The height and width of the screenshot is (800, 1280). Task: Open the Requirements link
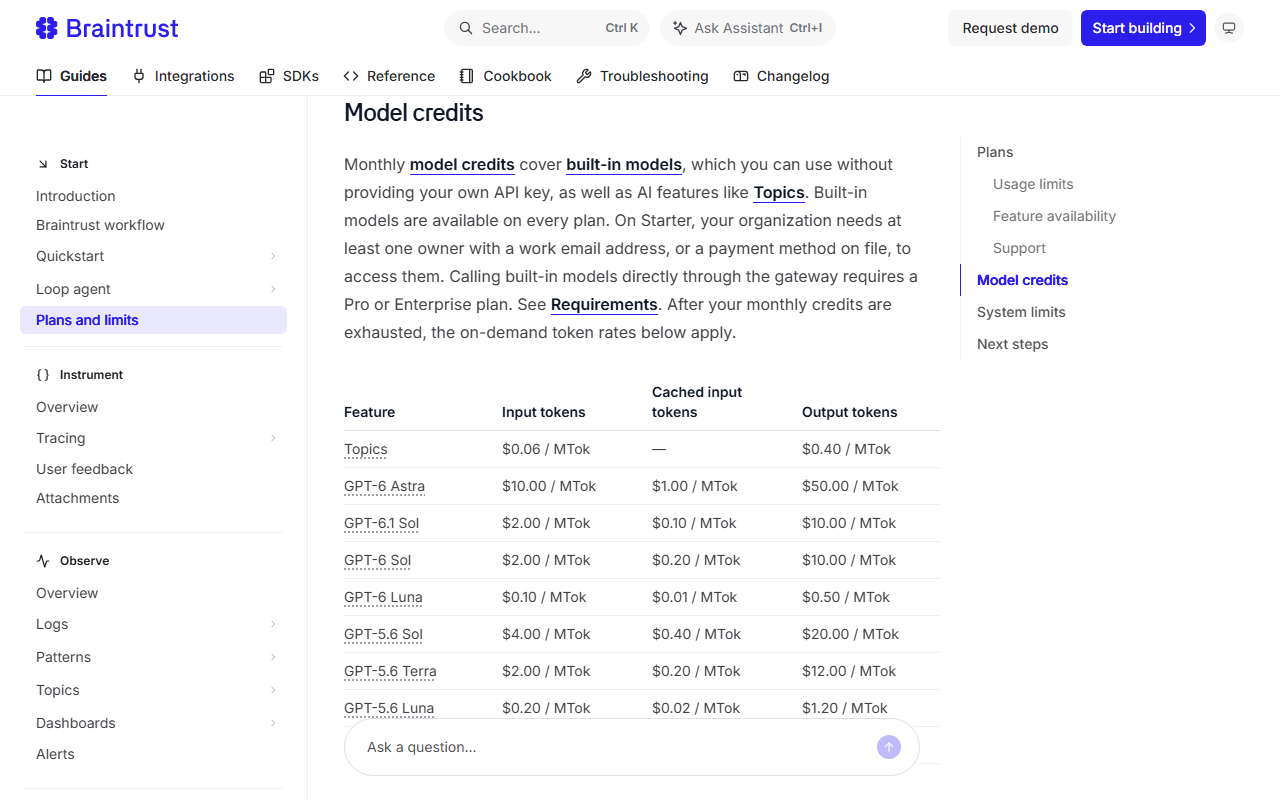pyautogui.click(x=604, y=304)
